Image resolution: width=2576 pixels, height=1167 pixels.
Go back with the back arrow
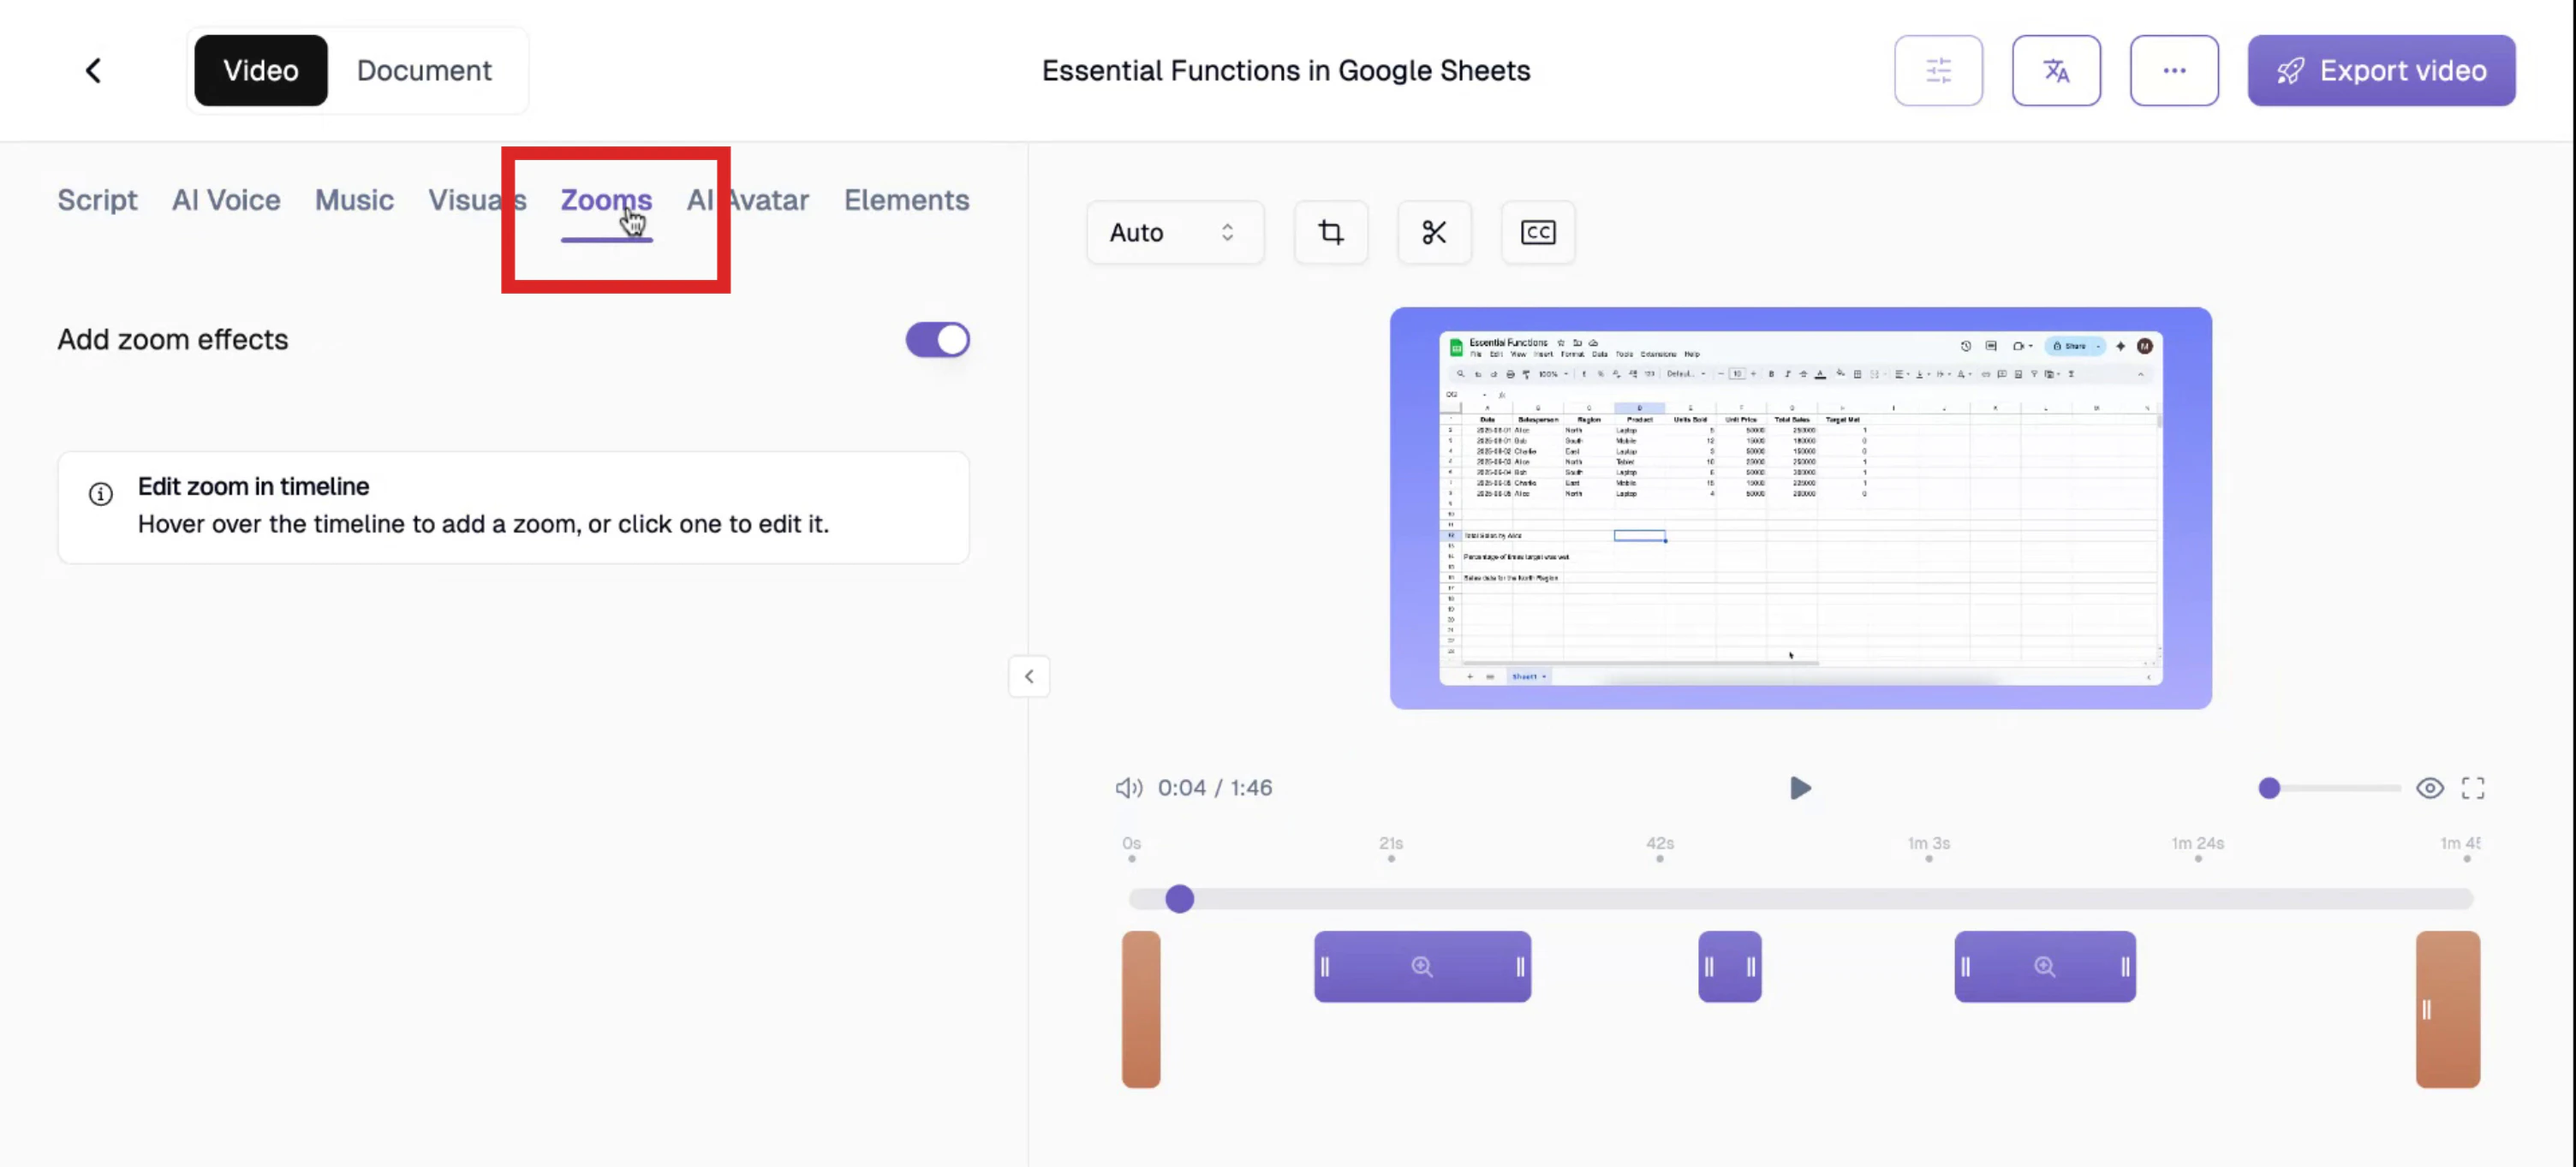coord(93,70)
